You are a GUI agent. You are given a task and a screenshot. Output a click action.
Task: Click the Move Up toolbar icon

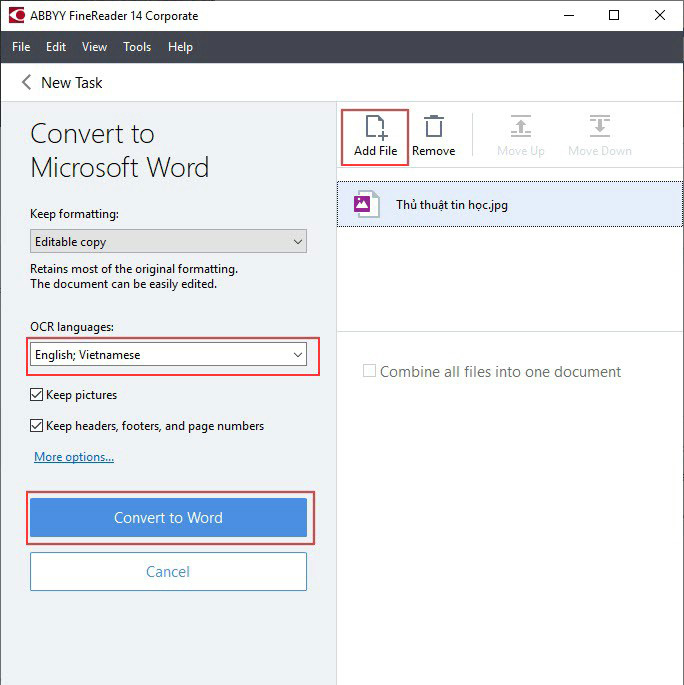(x=520, y=127)
